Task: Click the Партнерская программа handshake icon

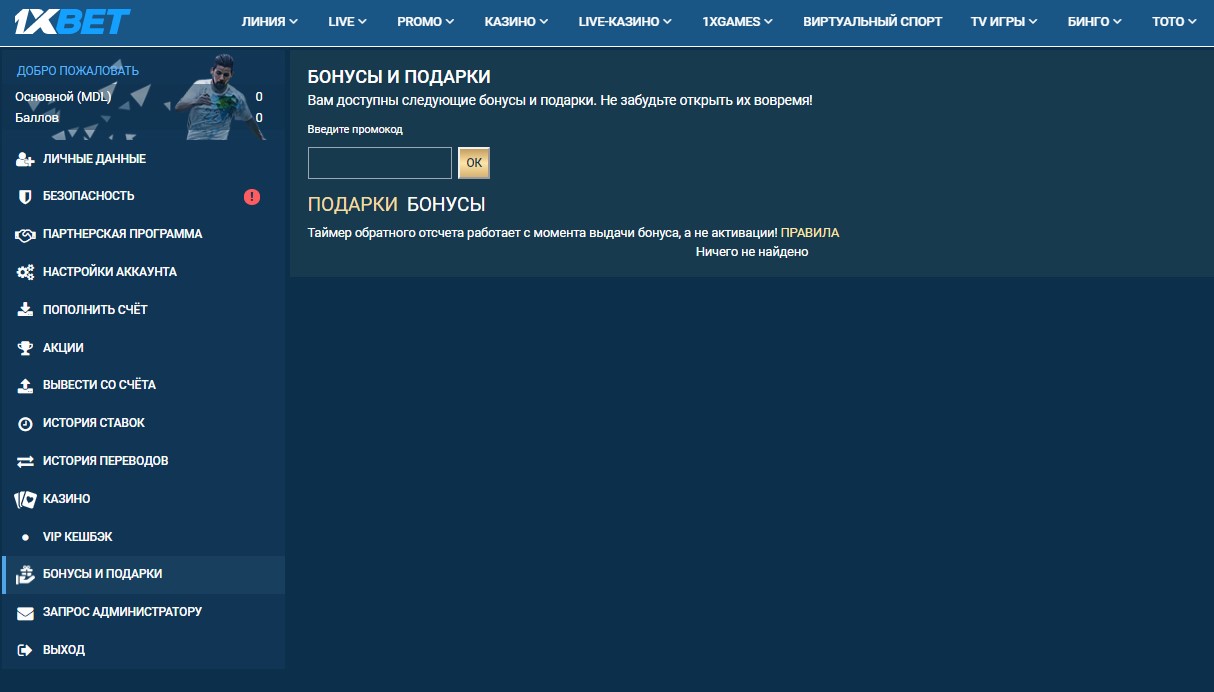Action: [25, 234]
